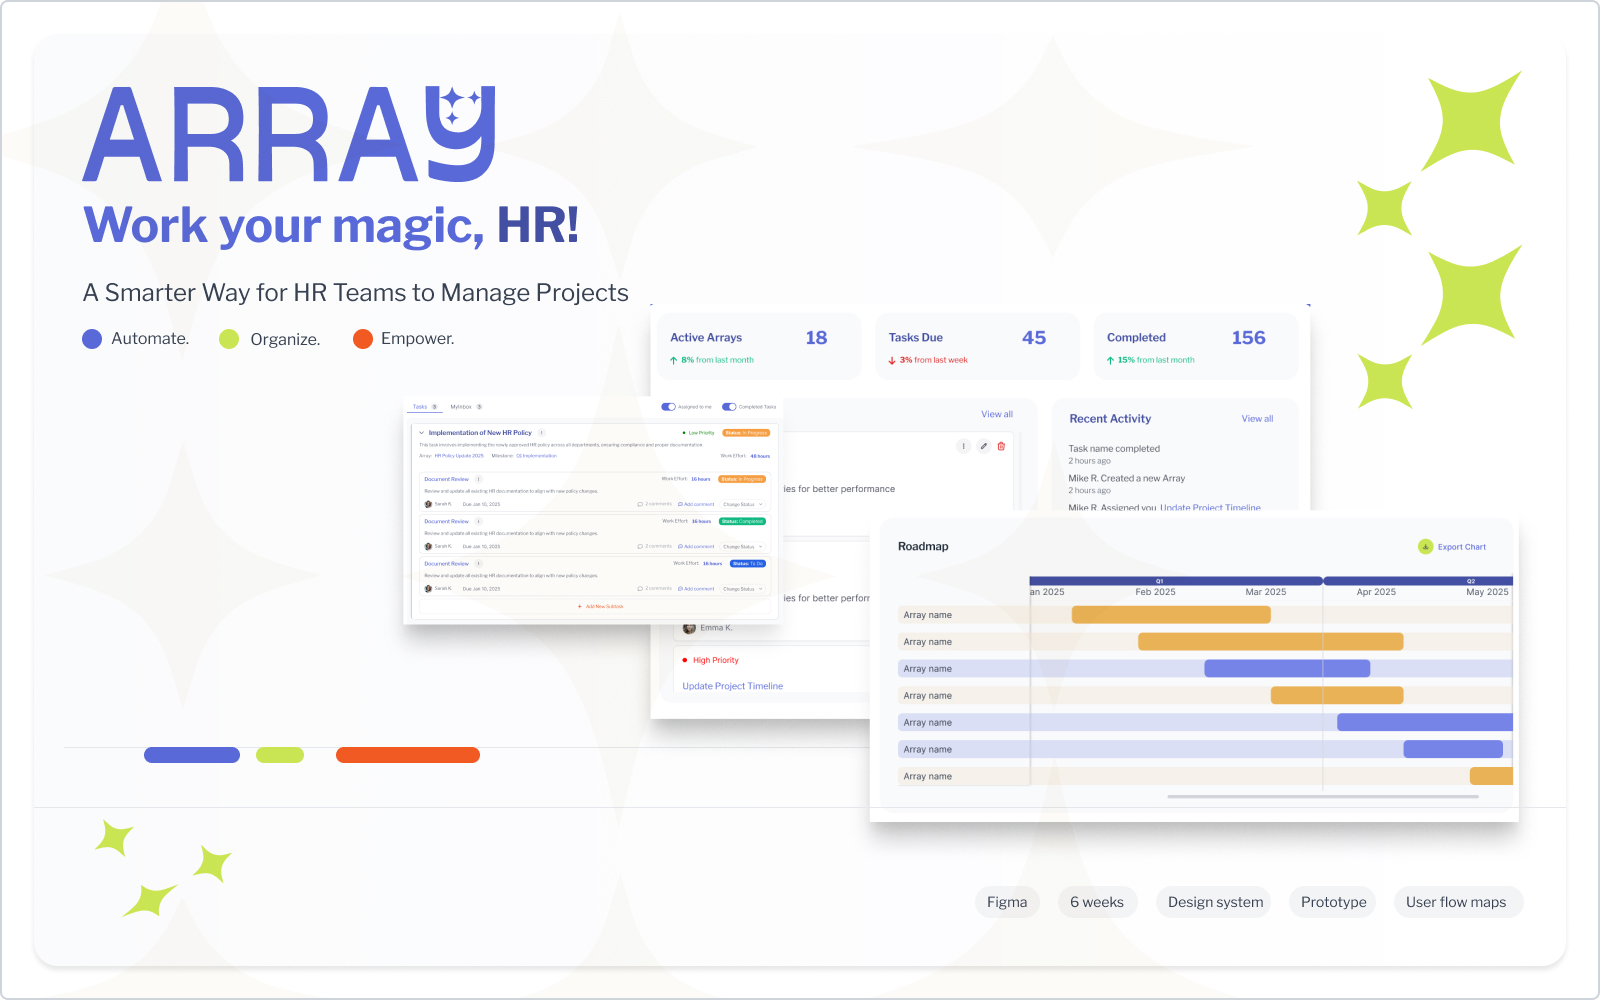The height and width of the screenshot is (1000, 1600).
Task: Toggle the Assigned to me switch
Action: click(667, 407)
